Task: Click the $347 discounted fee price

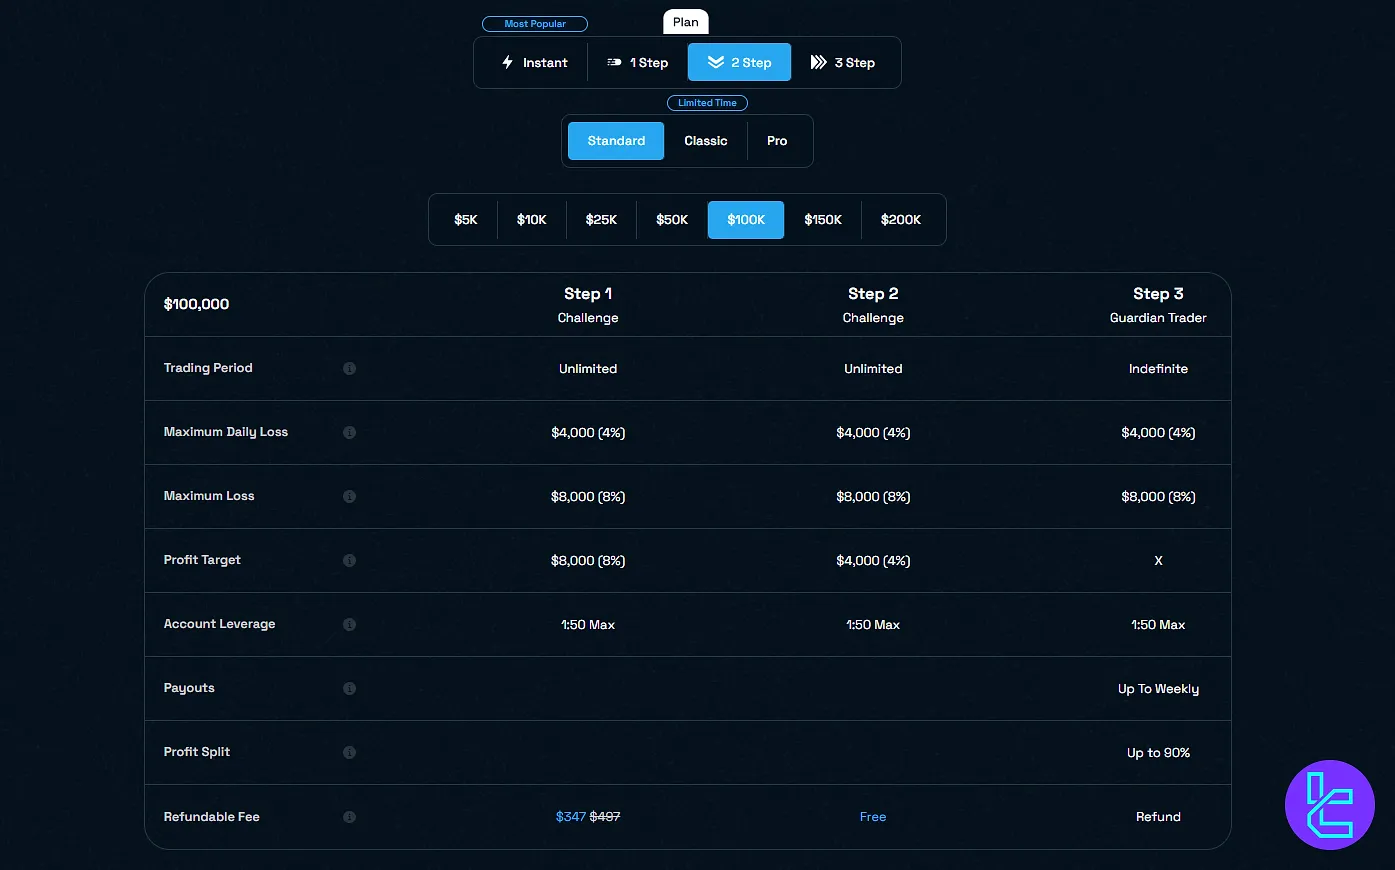Action: click(x=570, y=817)
